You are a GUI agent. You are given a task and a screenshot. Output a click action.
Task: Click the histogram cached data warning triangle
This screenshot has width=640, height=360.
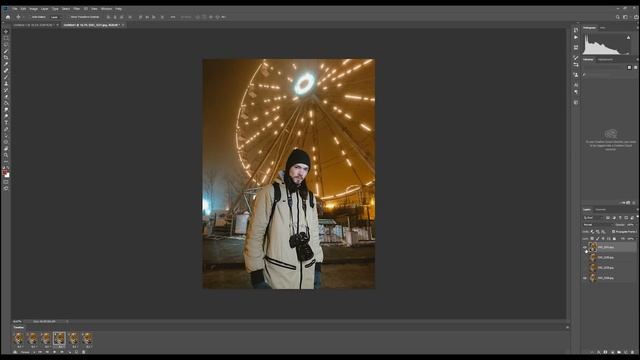[x=629, y=38]
